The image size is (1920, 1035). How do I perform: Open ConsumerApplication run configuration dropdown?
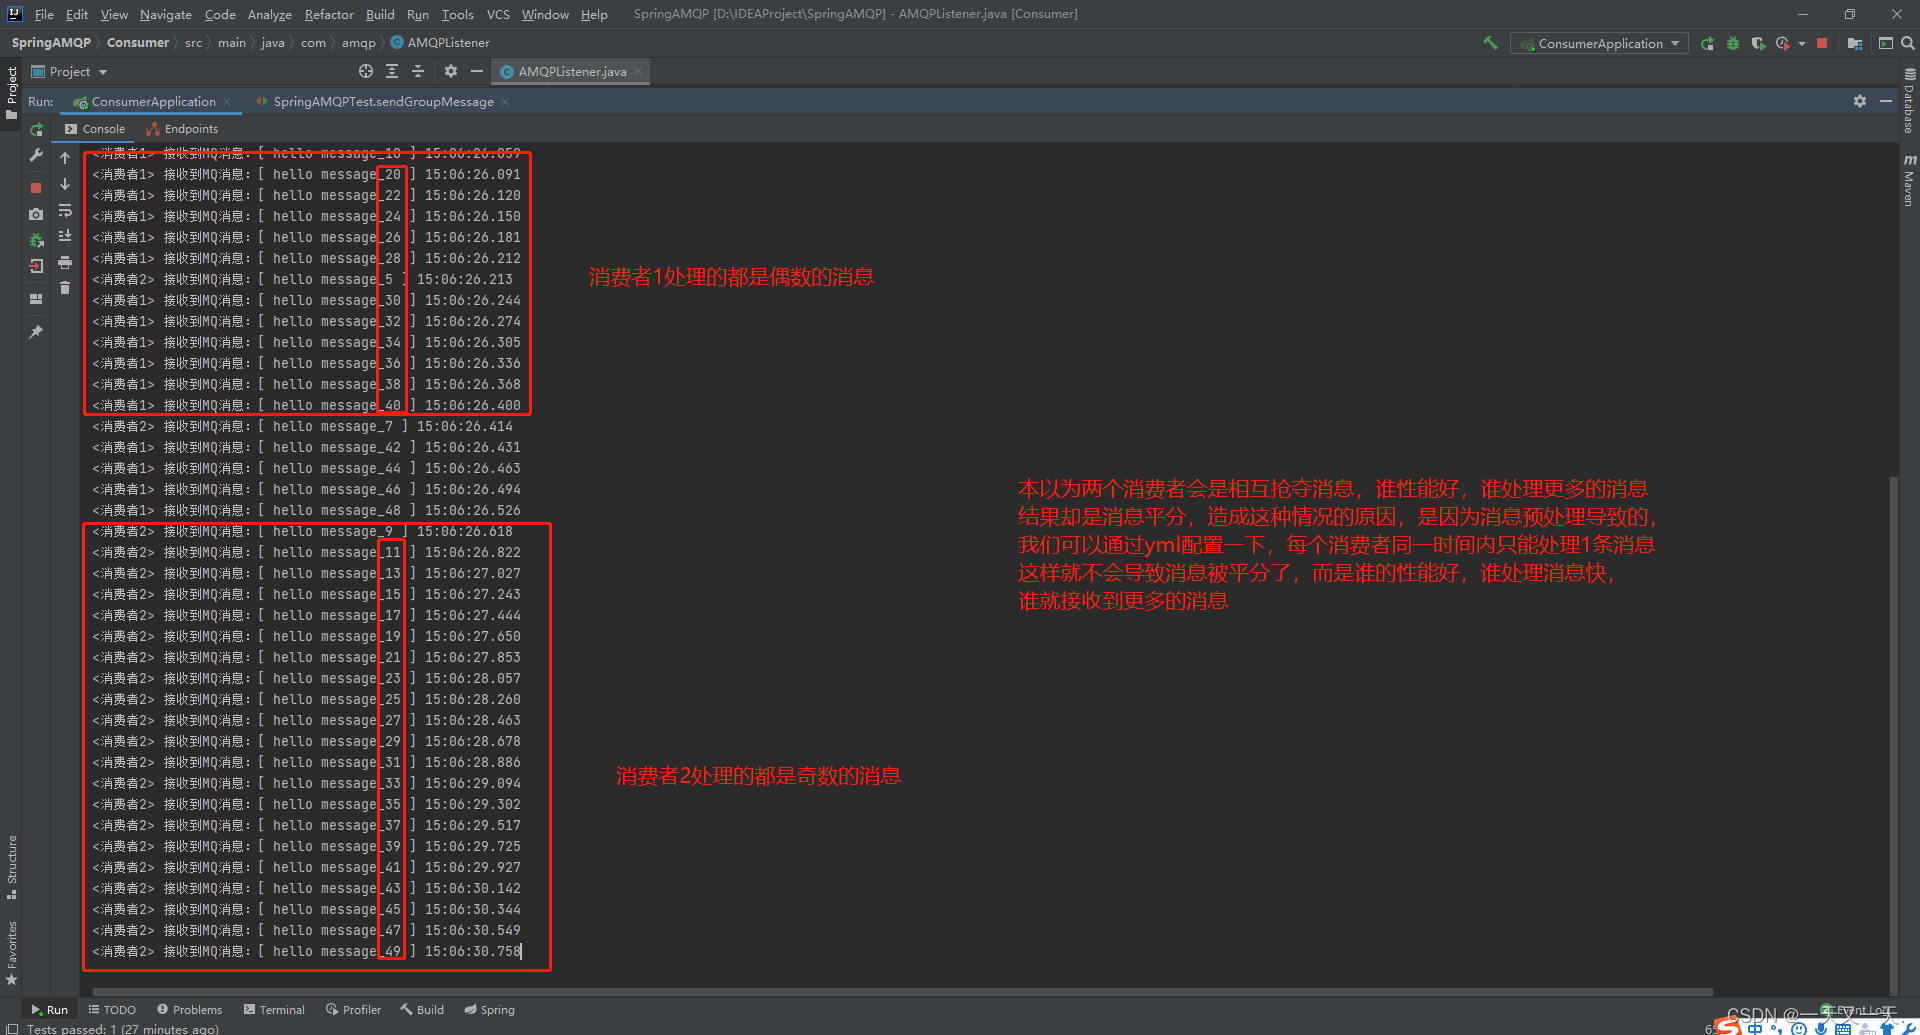click(x=1600, y=43)
